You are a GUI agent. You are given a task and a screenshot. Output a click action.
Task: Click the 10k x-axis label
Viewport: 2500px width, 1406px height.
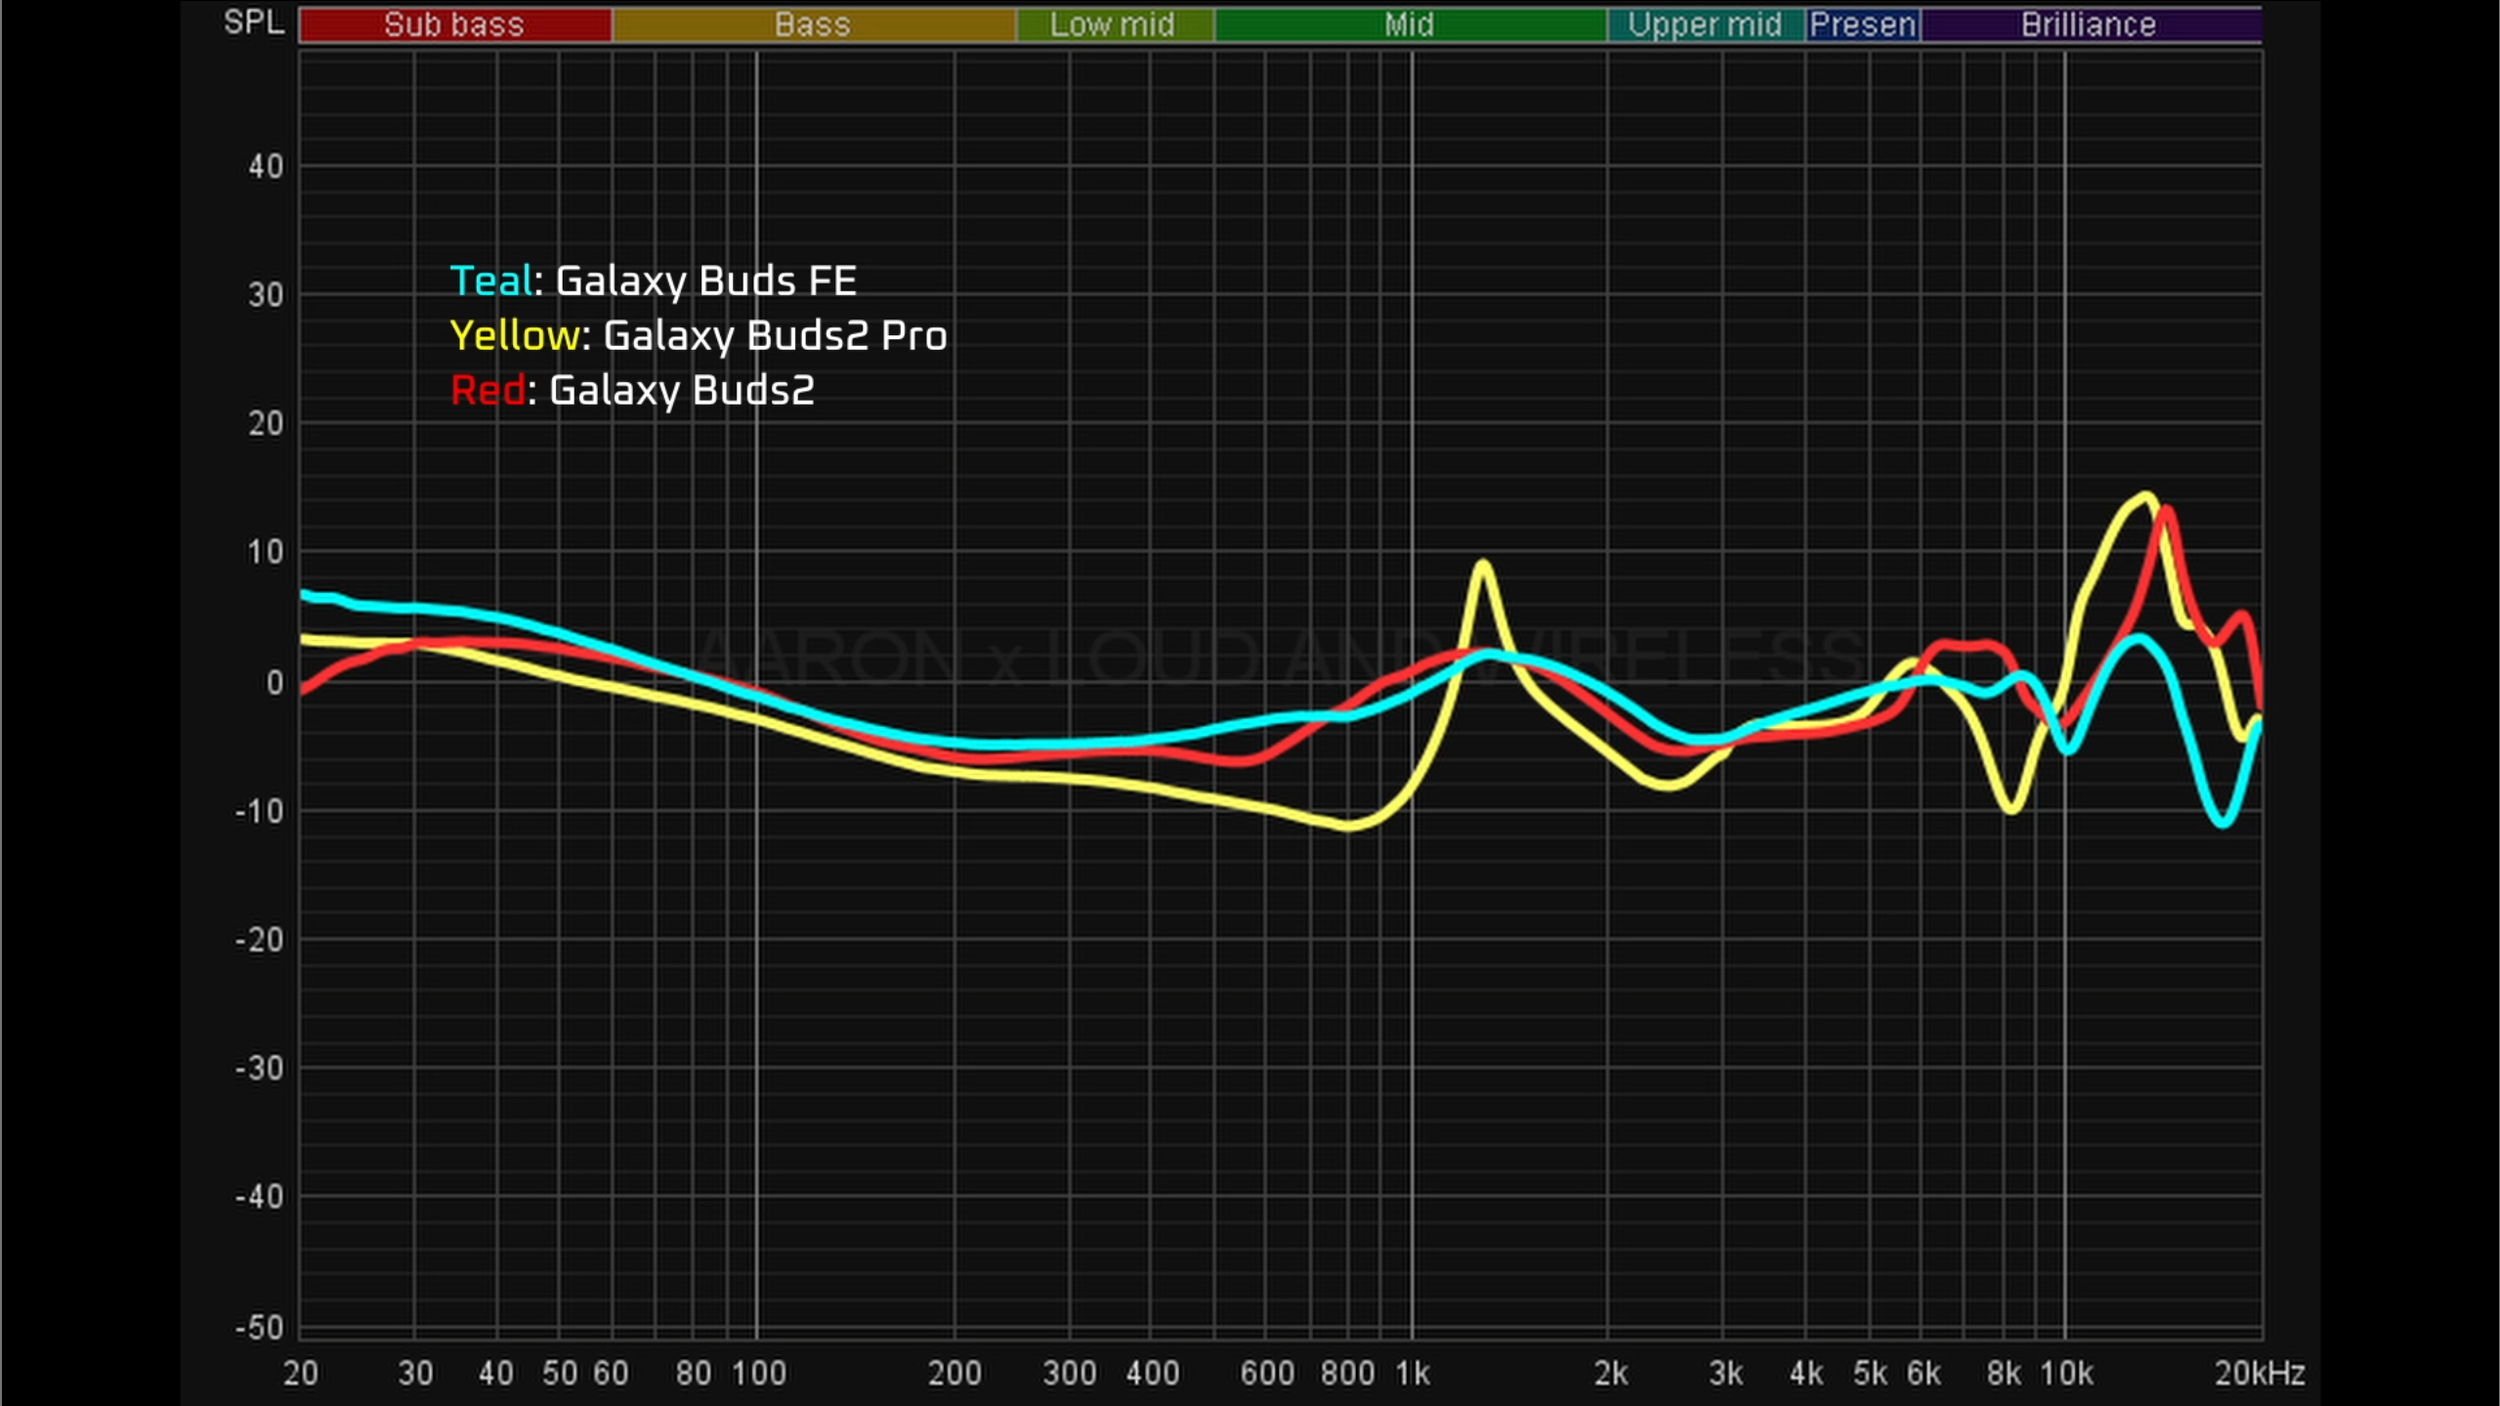pos(2067,1373)
